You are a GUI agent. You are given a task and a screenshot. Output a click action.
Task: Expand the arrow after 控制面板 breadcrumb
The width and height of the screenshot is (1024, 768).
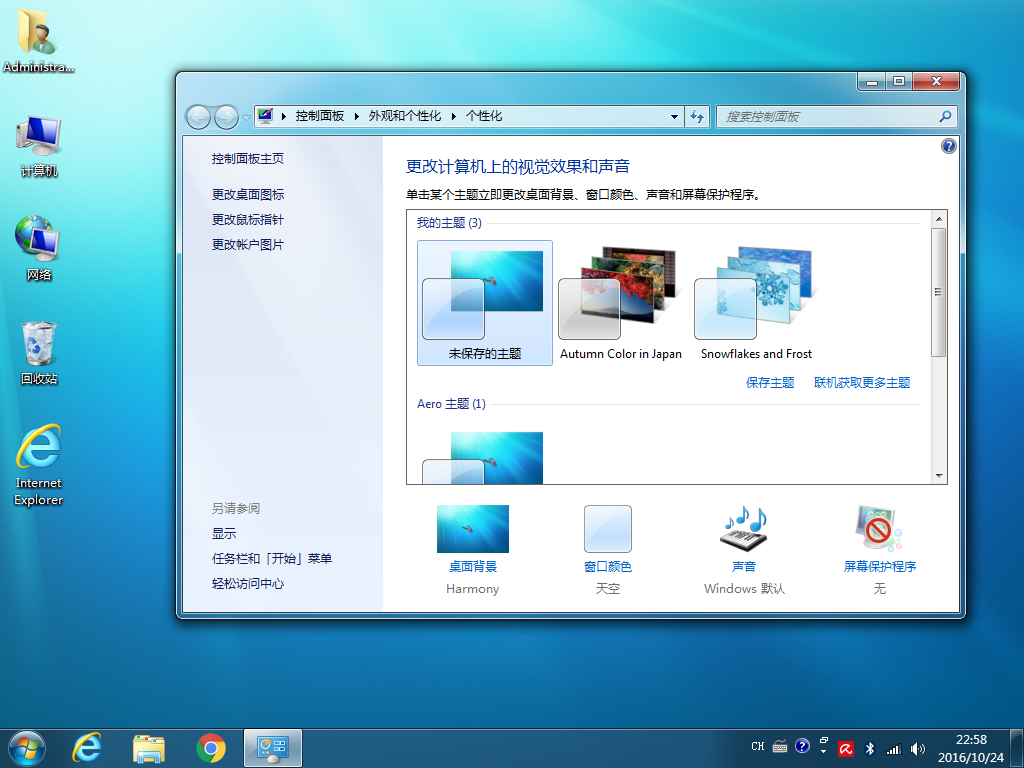pos(357,116)
